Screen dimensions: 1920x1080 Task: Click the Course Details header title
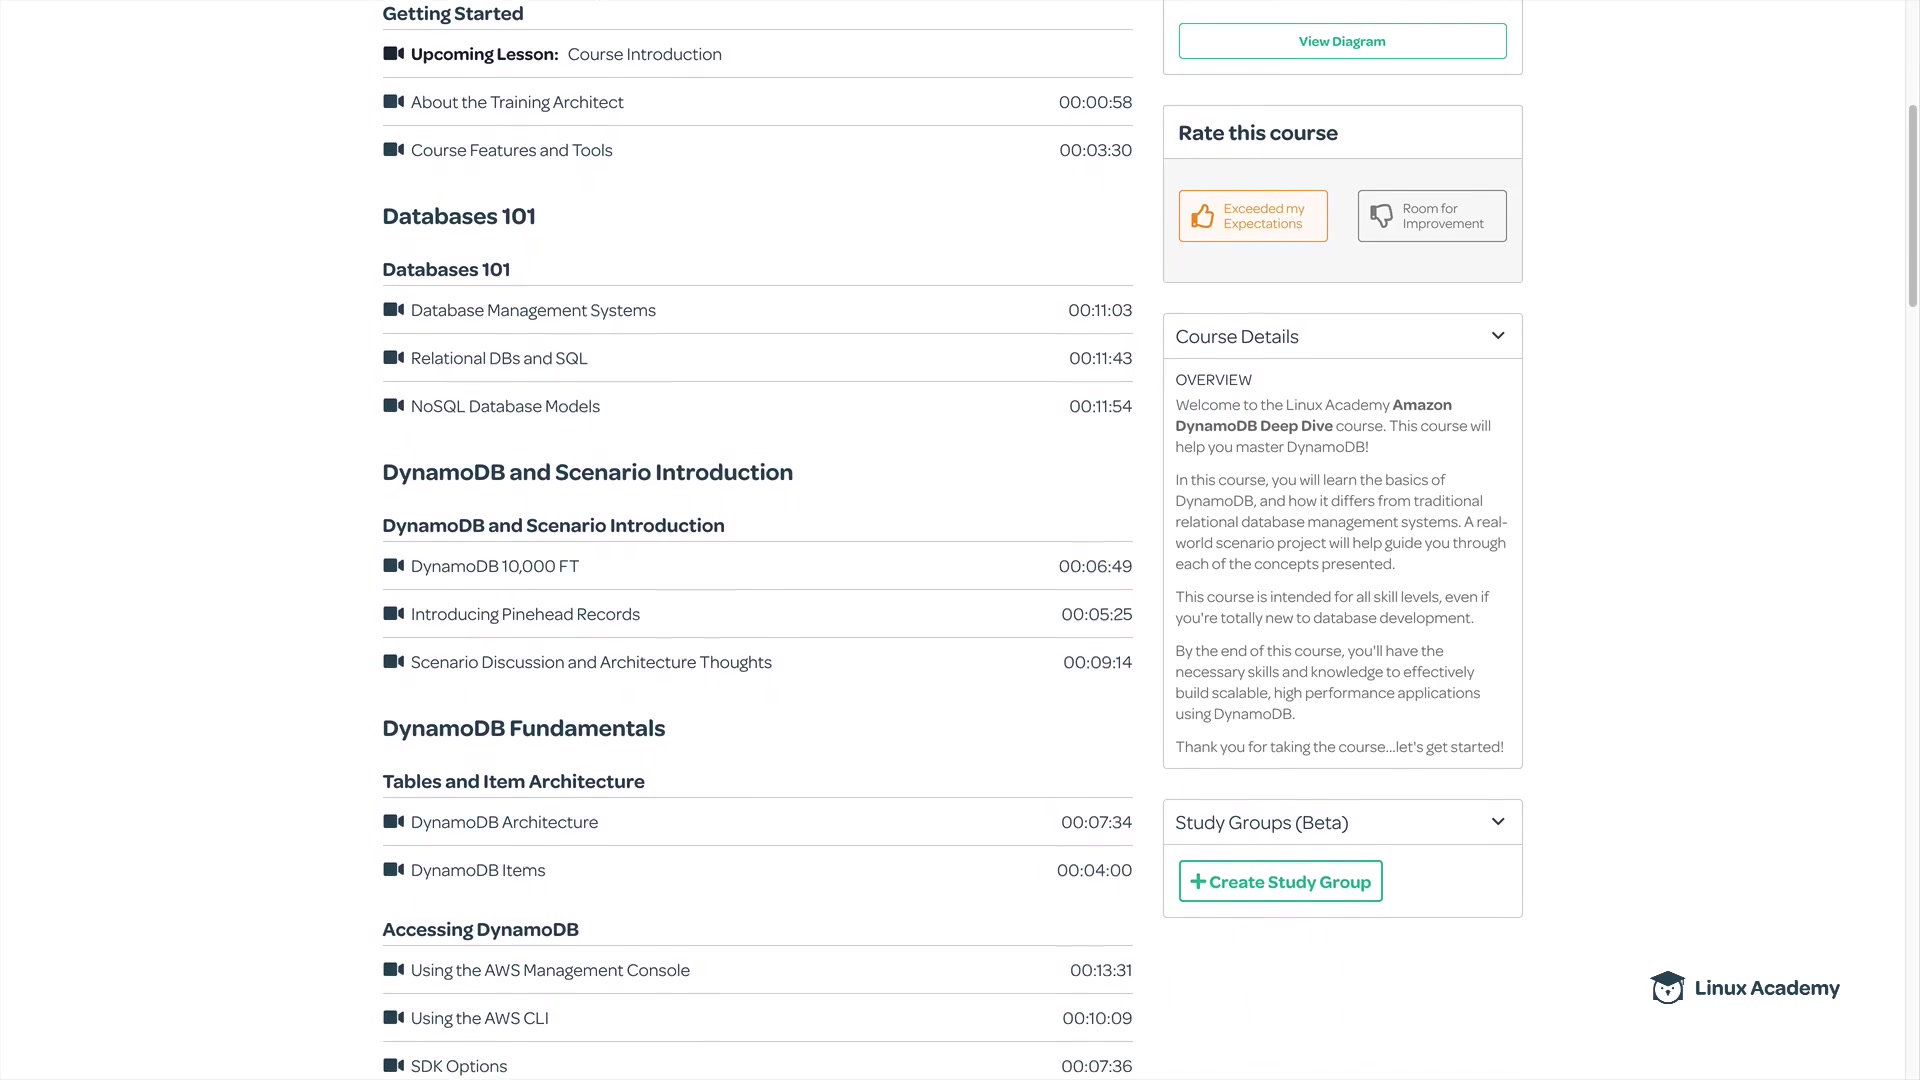click(x=1237, y=337)
